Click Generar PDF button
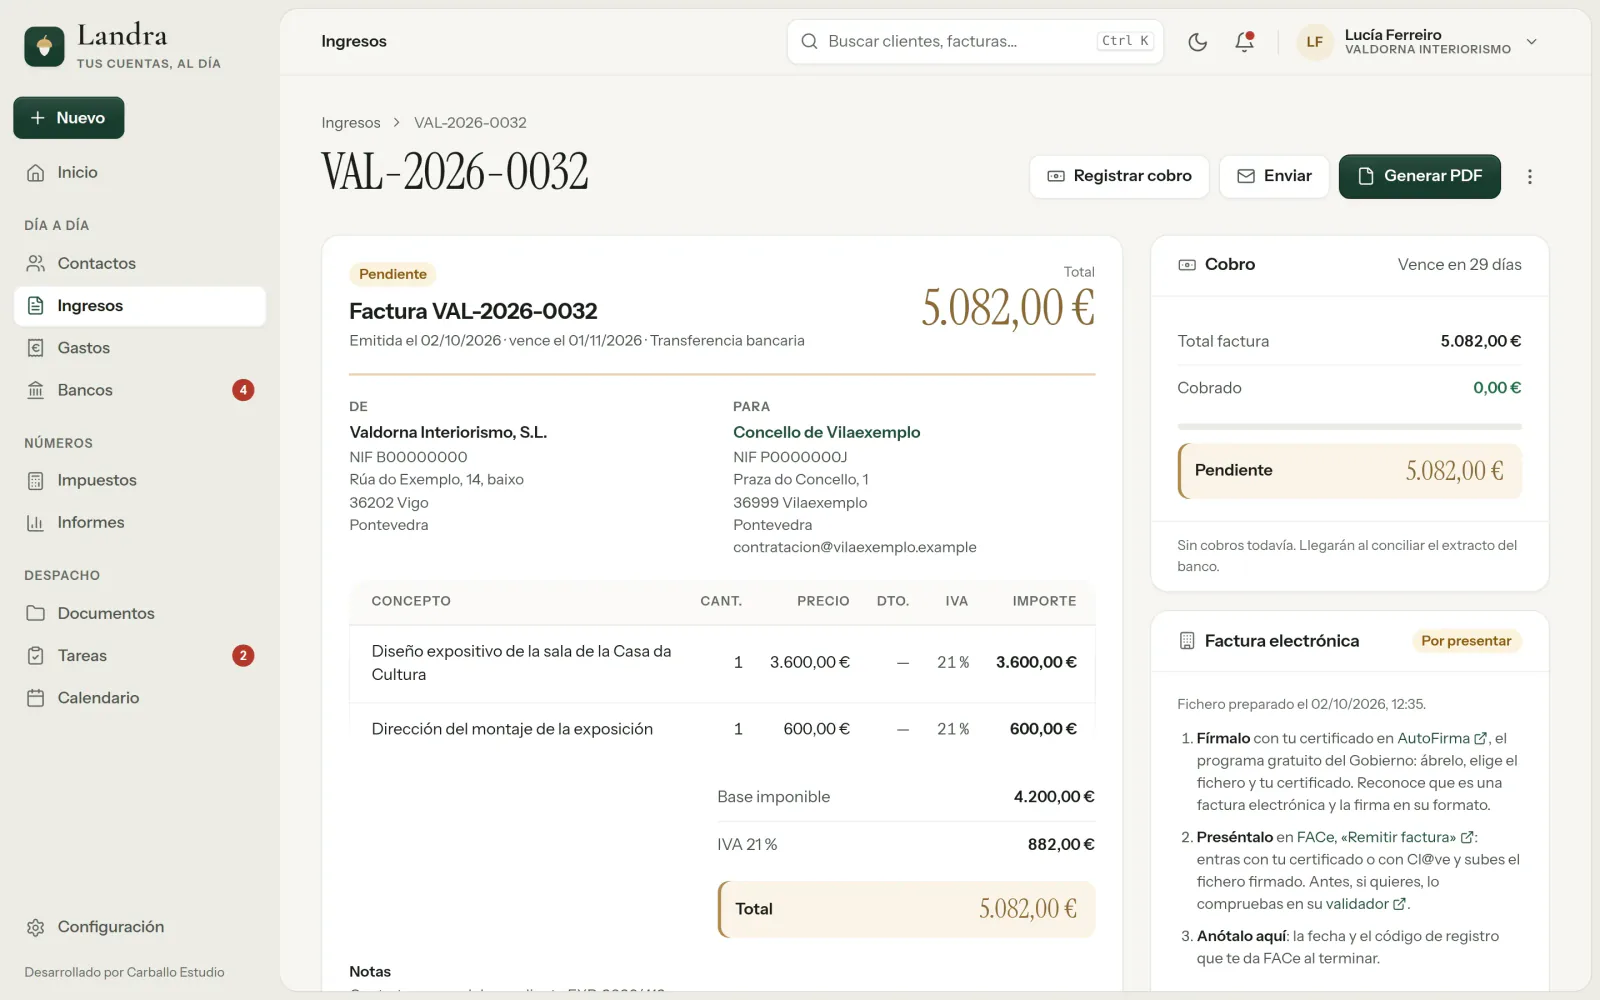 (x=1420, y=177)
